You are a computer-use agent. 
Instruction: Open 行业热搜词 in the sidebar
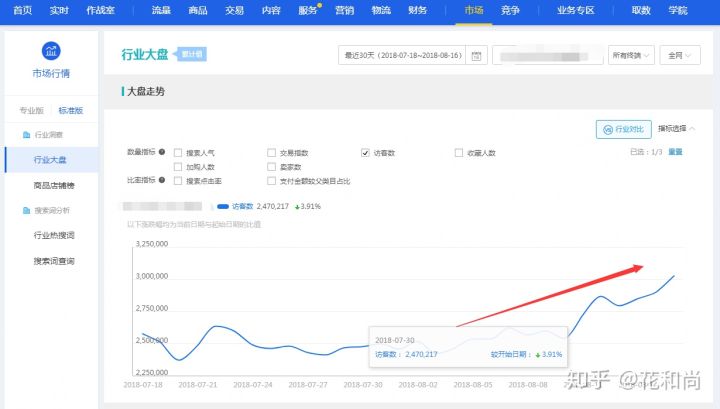click(x=54, y=236)
